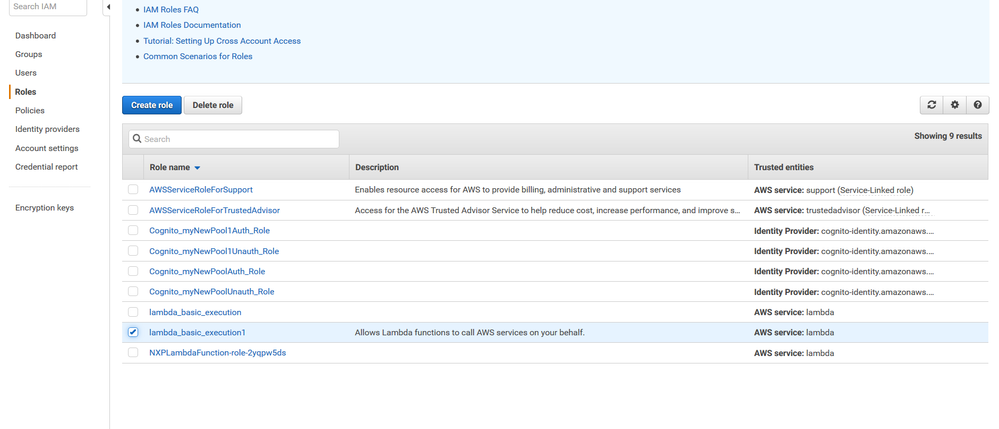Uncheck the lambda_basic_execution1 checkbox
This screenshot has height=429, width=999.
pyautogui.click(x=133, y=332)
